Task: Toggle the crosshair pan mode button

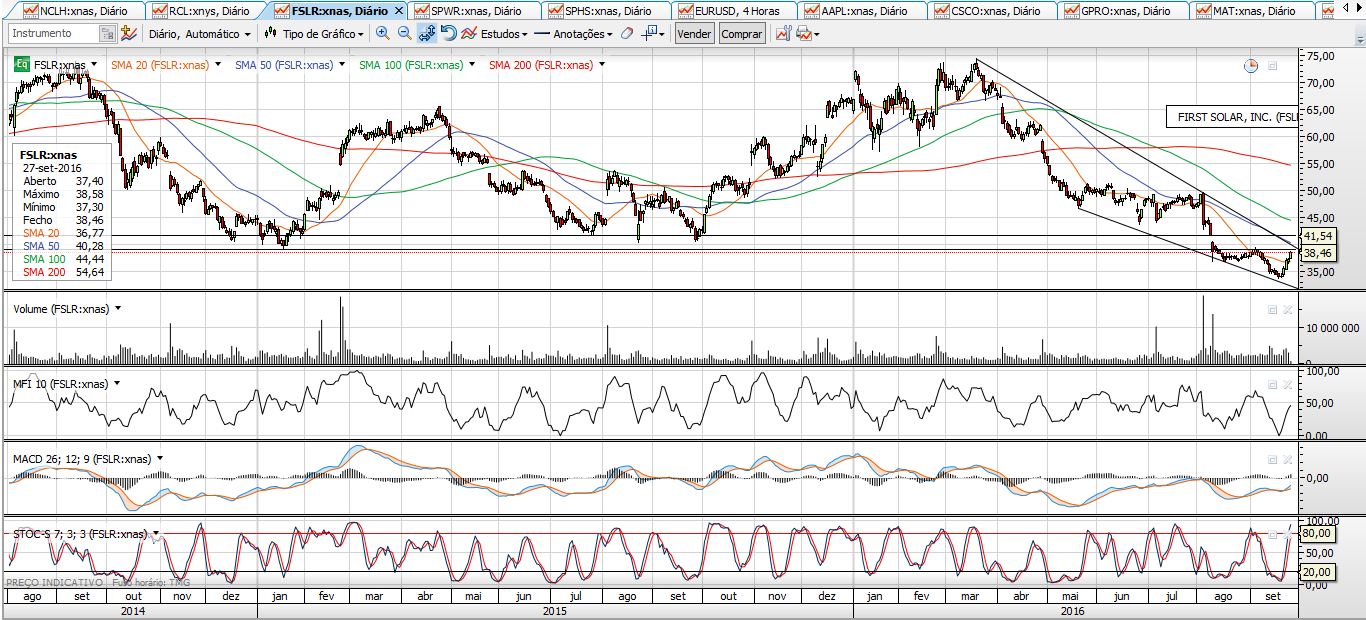Action: (427, 33)
